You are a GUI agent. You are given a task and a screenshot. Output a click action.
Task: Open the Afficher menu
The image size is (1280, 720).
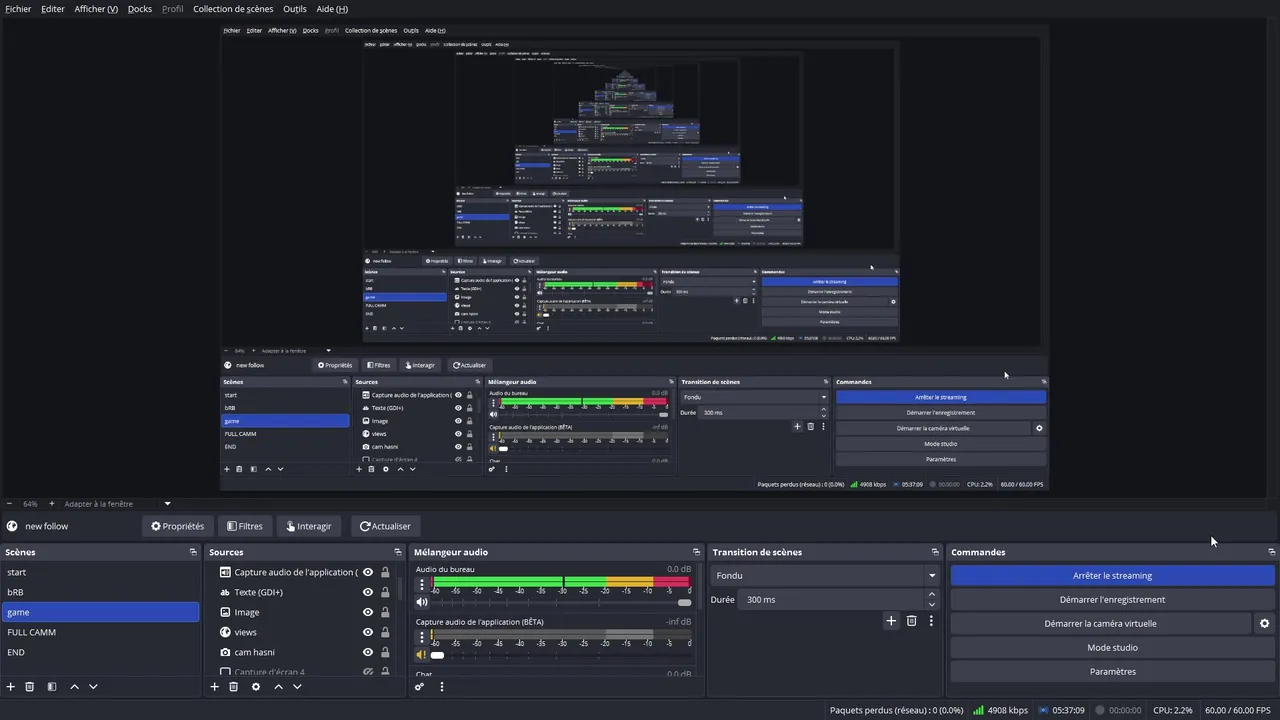(x=96, y=9)
